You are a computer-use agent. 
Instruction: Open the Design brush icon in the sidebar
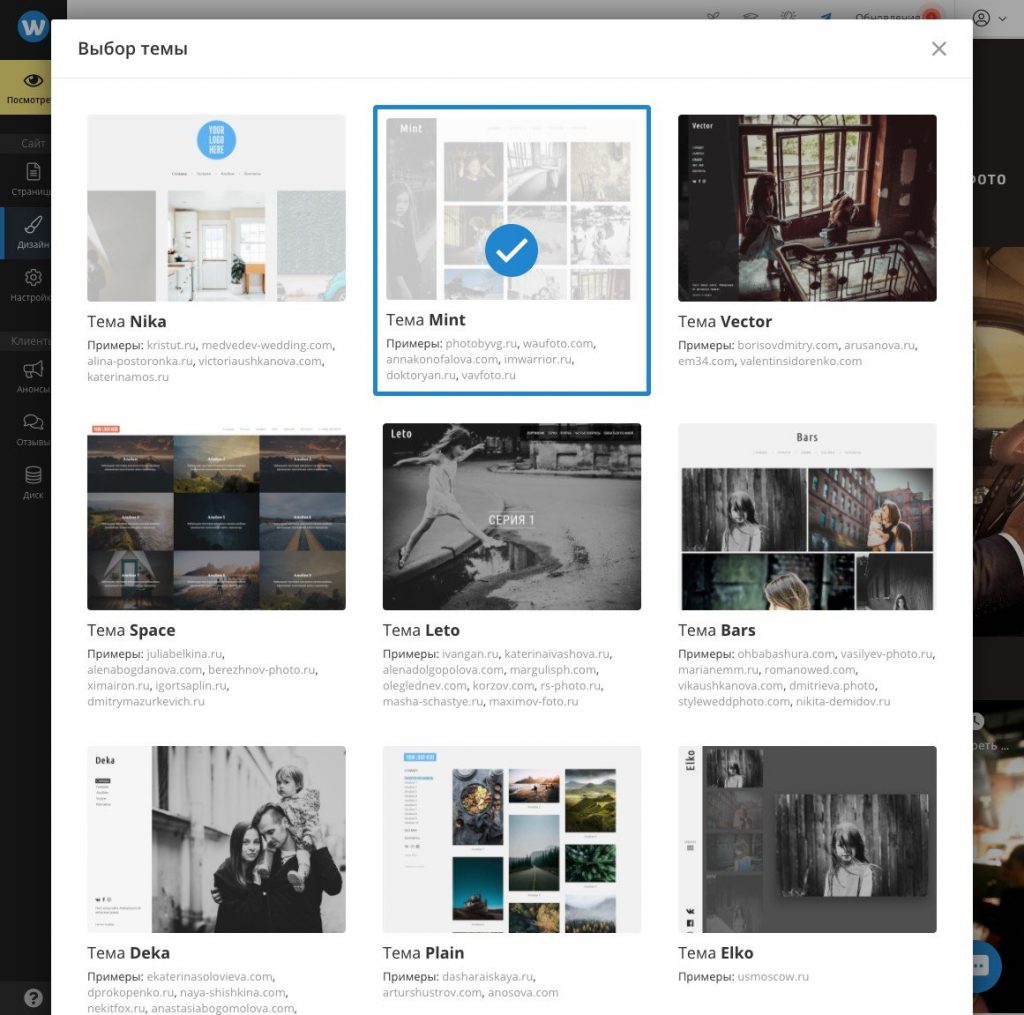click(x=33, y=225)
